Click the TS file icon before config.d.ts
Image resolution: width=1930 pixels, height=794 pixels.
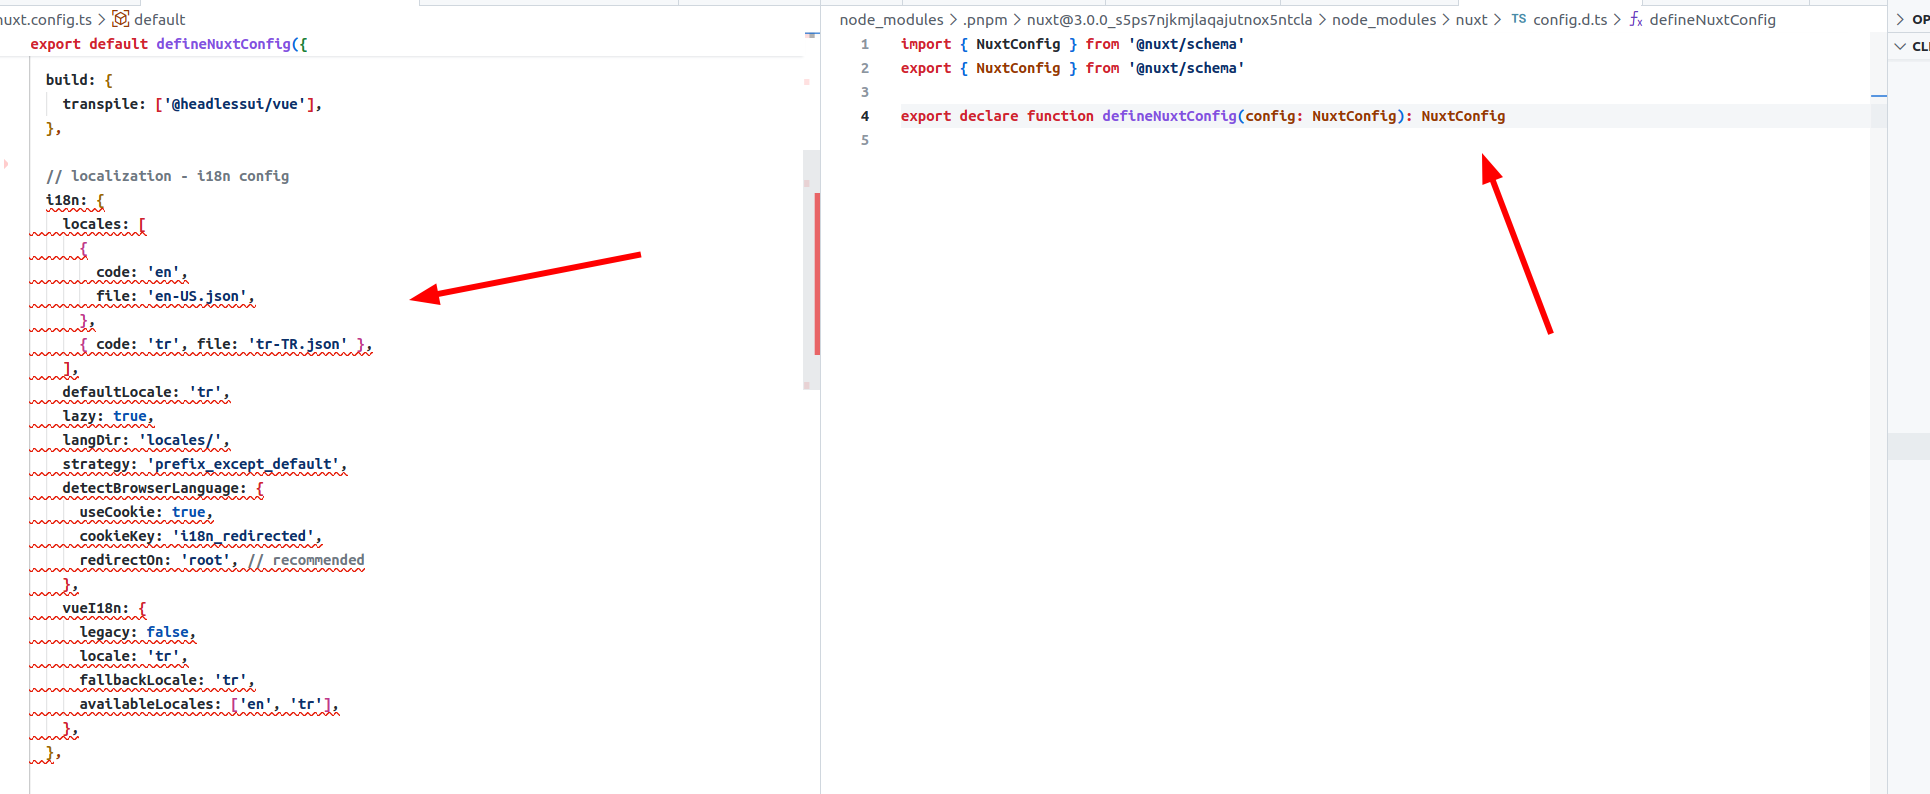coord(1518,19)
